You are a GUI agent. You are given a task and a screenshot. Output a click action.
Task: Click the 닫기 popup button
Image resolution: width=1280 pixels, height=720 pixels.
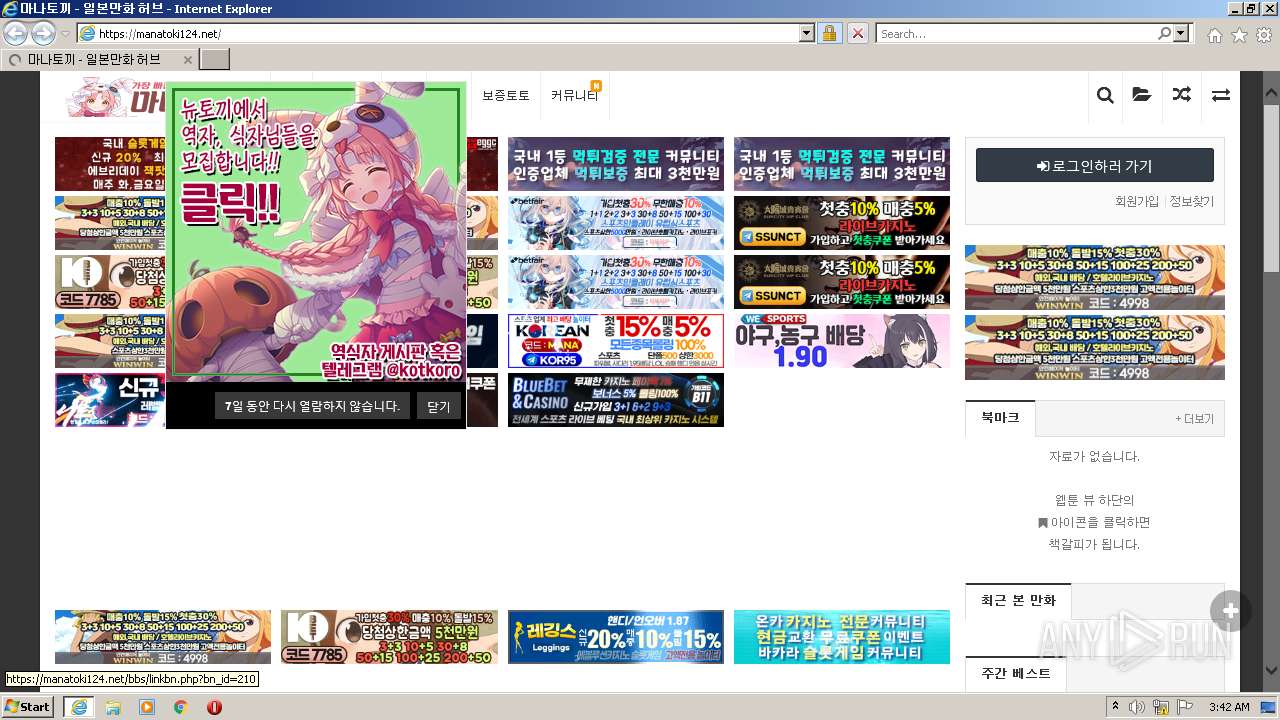point(438,406)
